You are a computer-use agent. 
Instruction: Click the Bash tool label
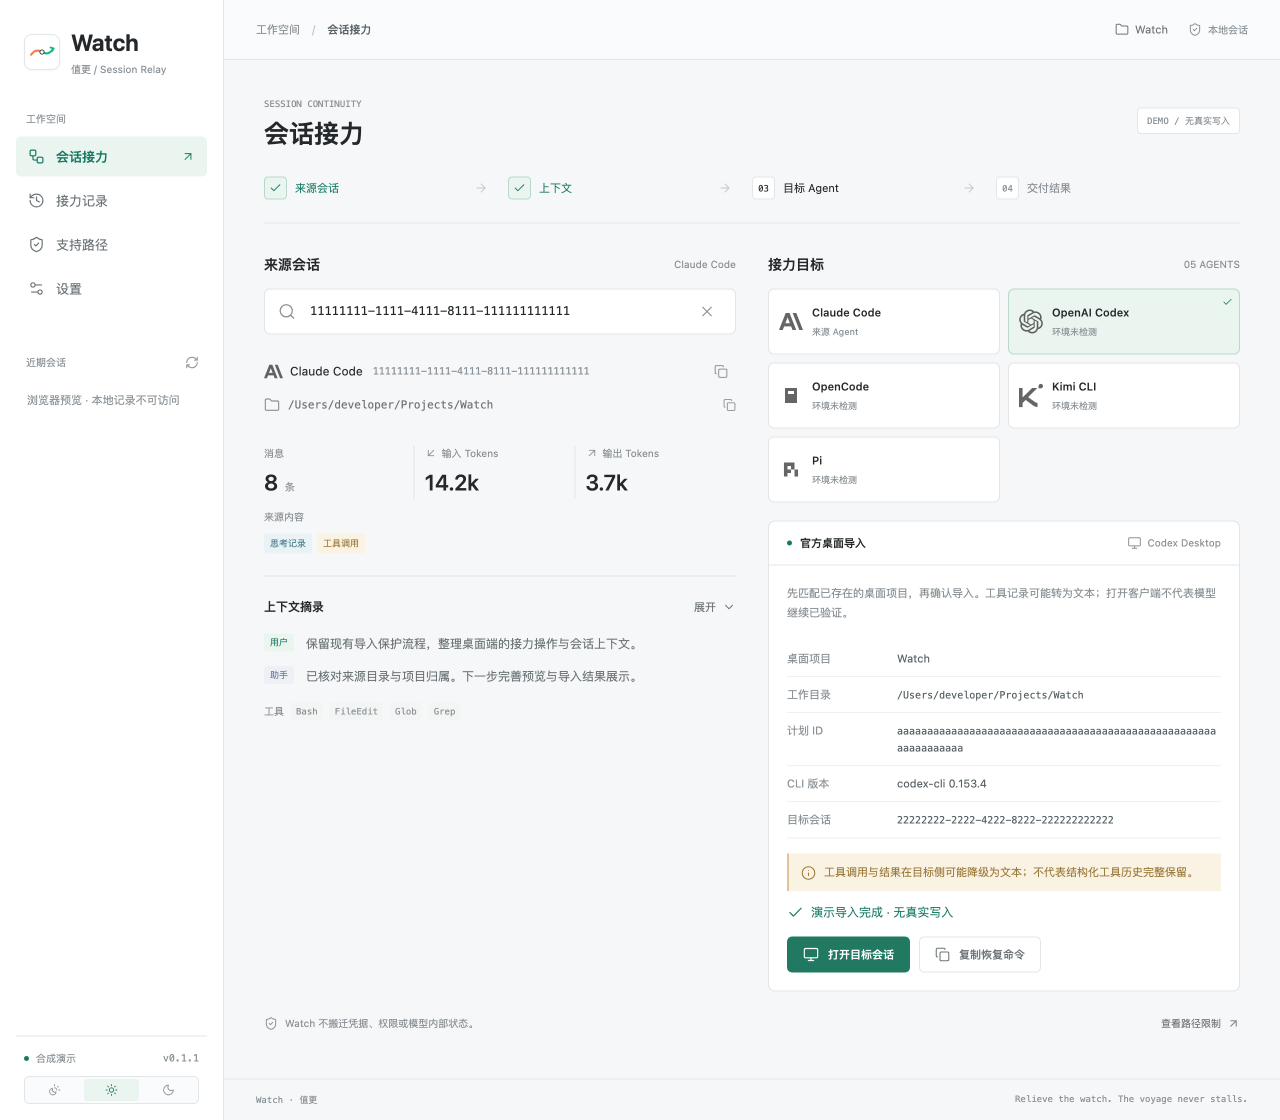(x=307, y=712)
